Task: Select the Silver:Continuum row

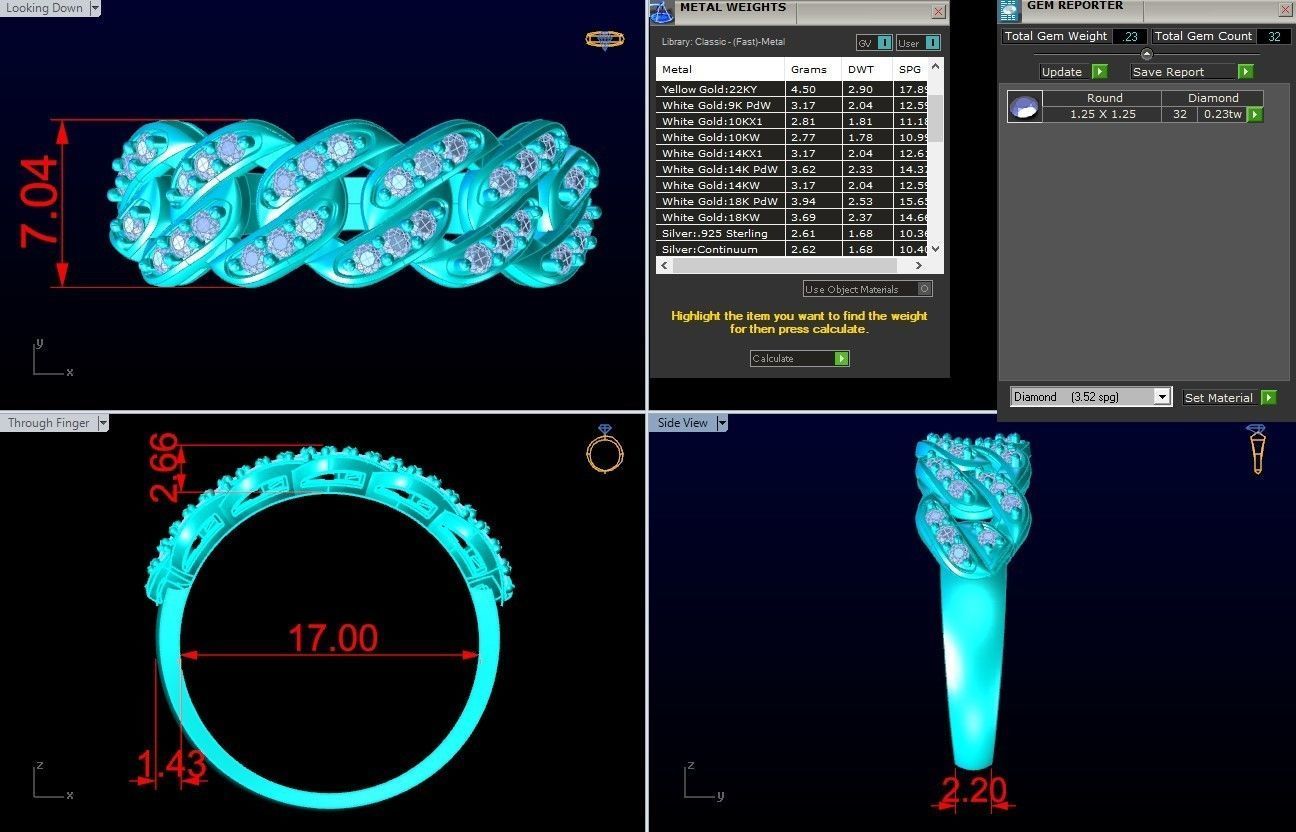Action: 793,249
